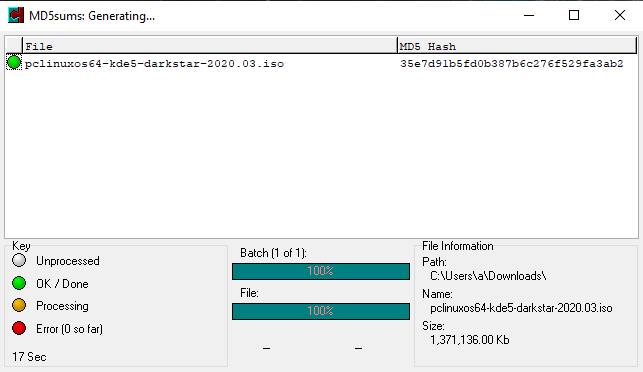
Task: Click the MD5sums app icon in title bar
Action: point(16,16)
